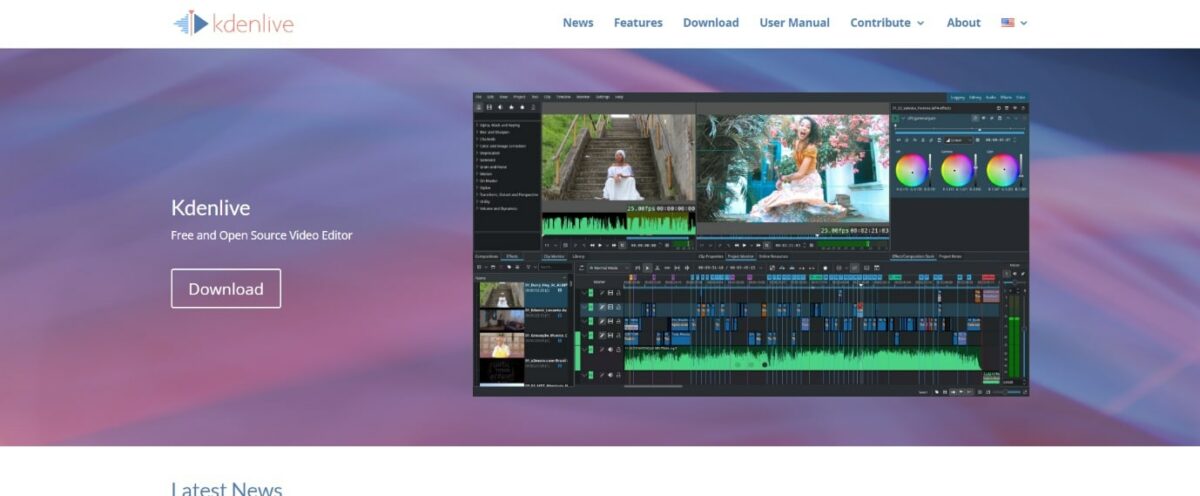Click the green audio waveform track in timeline
Viewport: 1200px width, 496px height.
800,358
